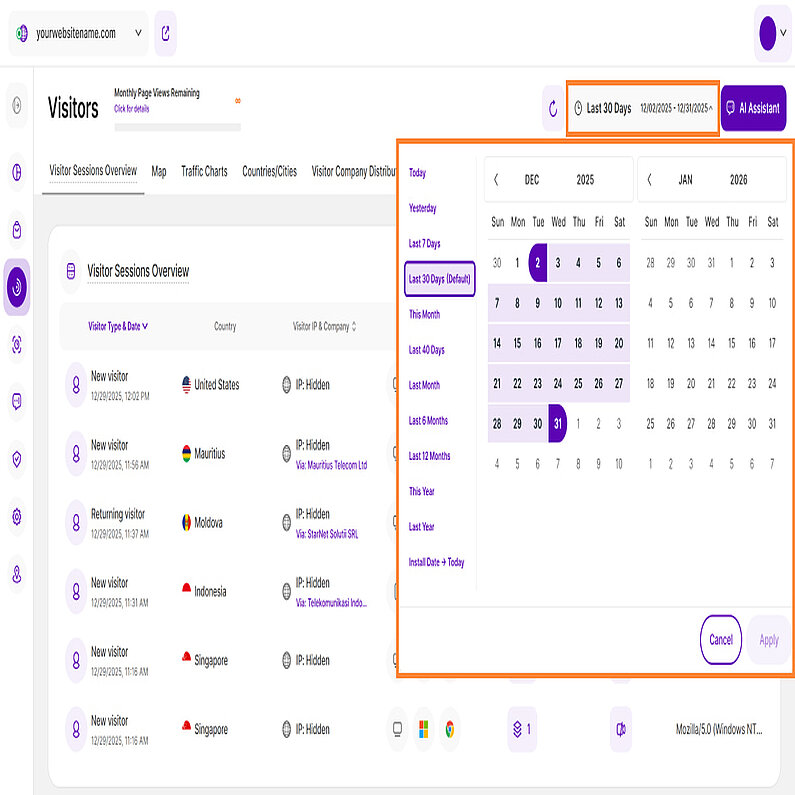Click the video recording icon in Singapore row
Screen dimensions: 795x795
(620, 729)
